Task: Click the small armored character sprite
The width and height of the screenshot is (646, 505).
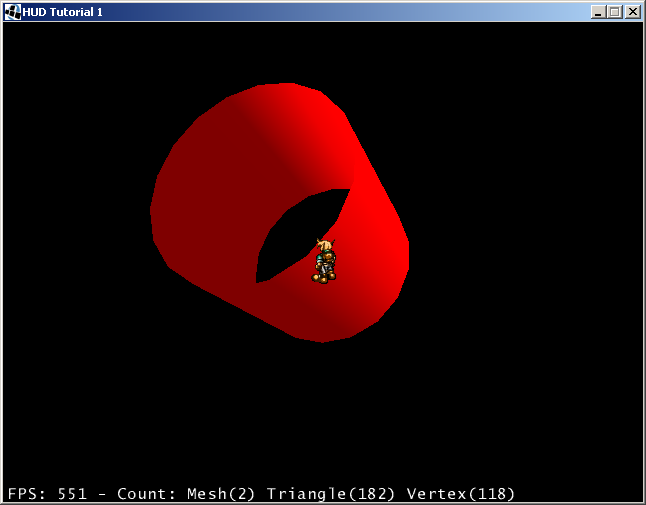Action: (x=324, y=262)
